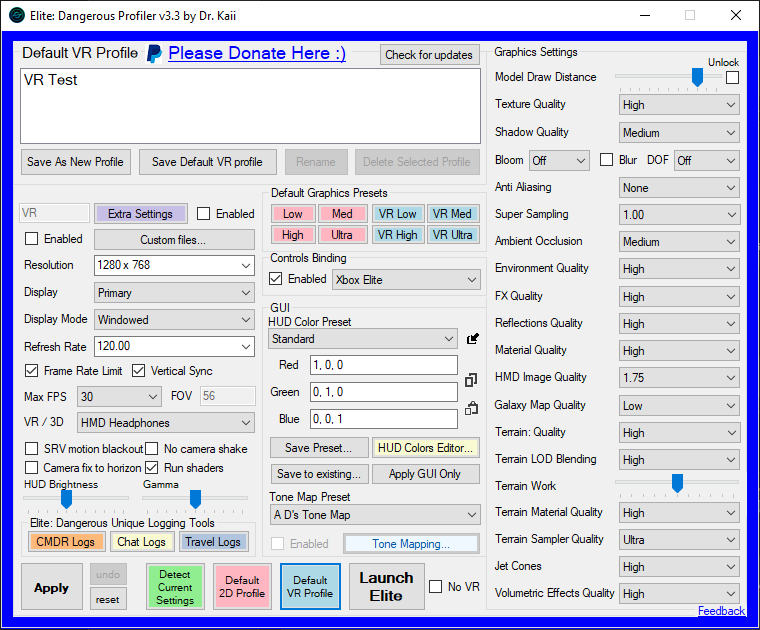This screenshot has height=630, width=760.
Task: Apply the VR Ultra preset
Action: pyautogui.click(x=453, y=235)
